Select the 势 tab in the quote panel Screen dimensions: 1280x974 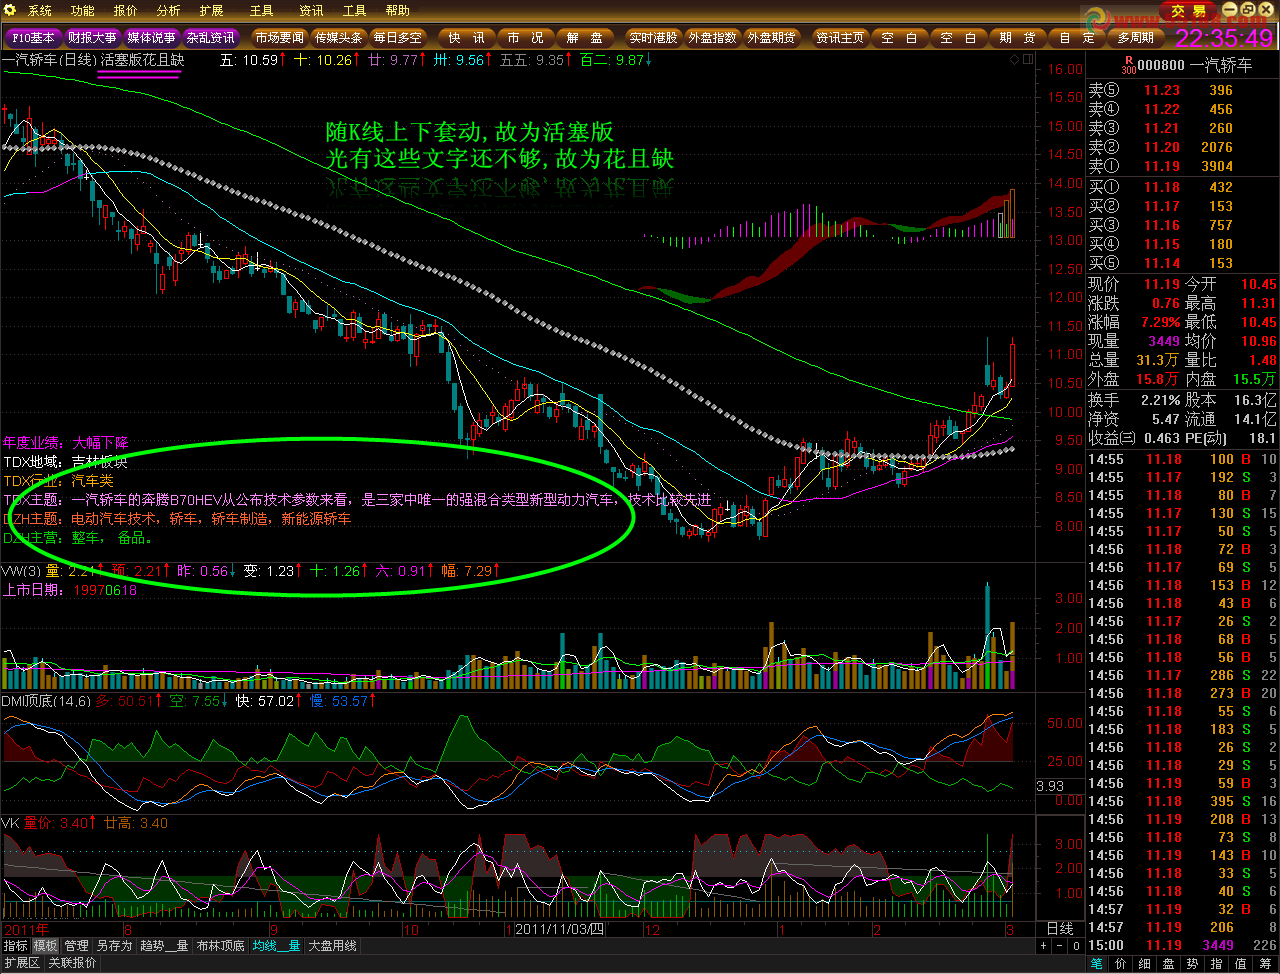(x=1192, y=964)
